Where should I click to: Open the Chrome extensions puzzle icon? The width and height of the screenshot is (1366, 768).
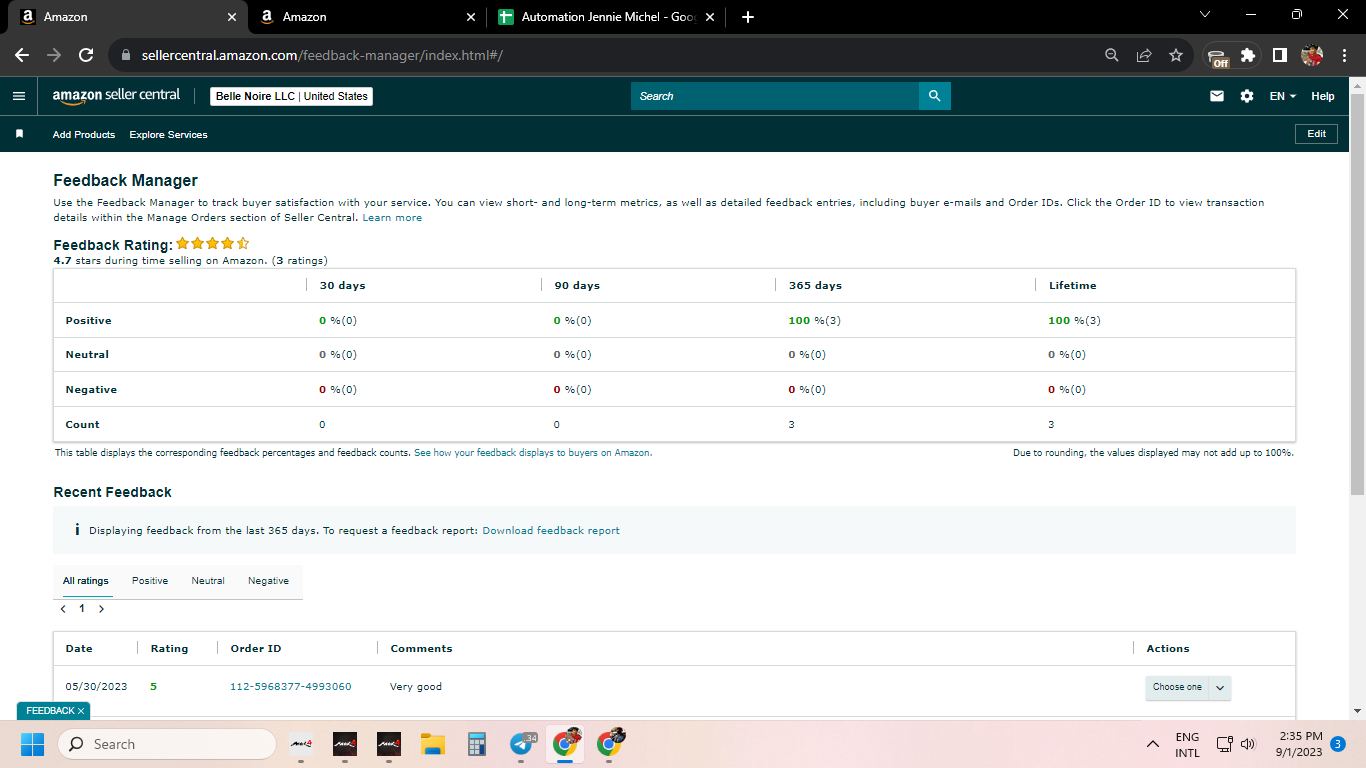coord(1248,56)
